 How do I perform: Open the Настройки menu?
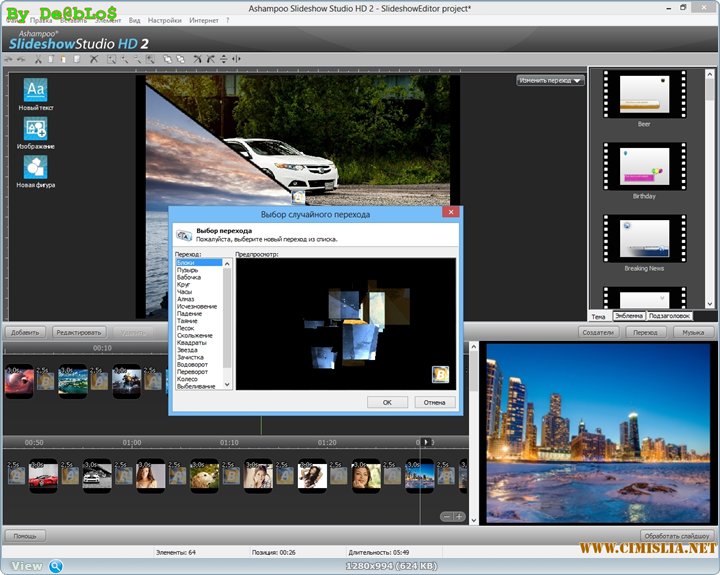tap(164, 20)
